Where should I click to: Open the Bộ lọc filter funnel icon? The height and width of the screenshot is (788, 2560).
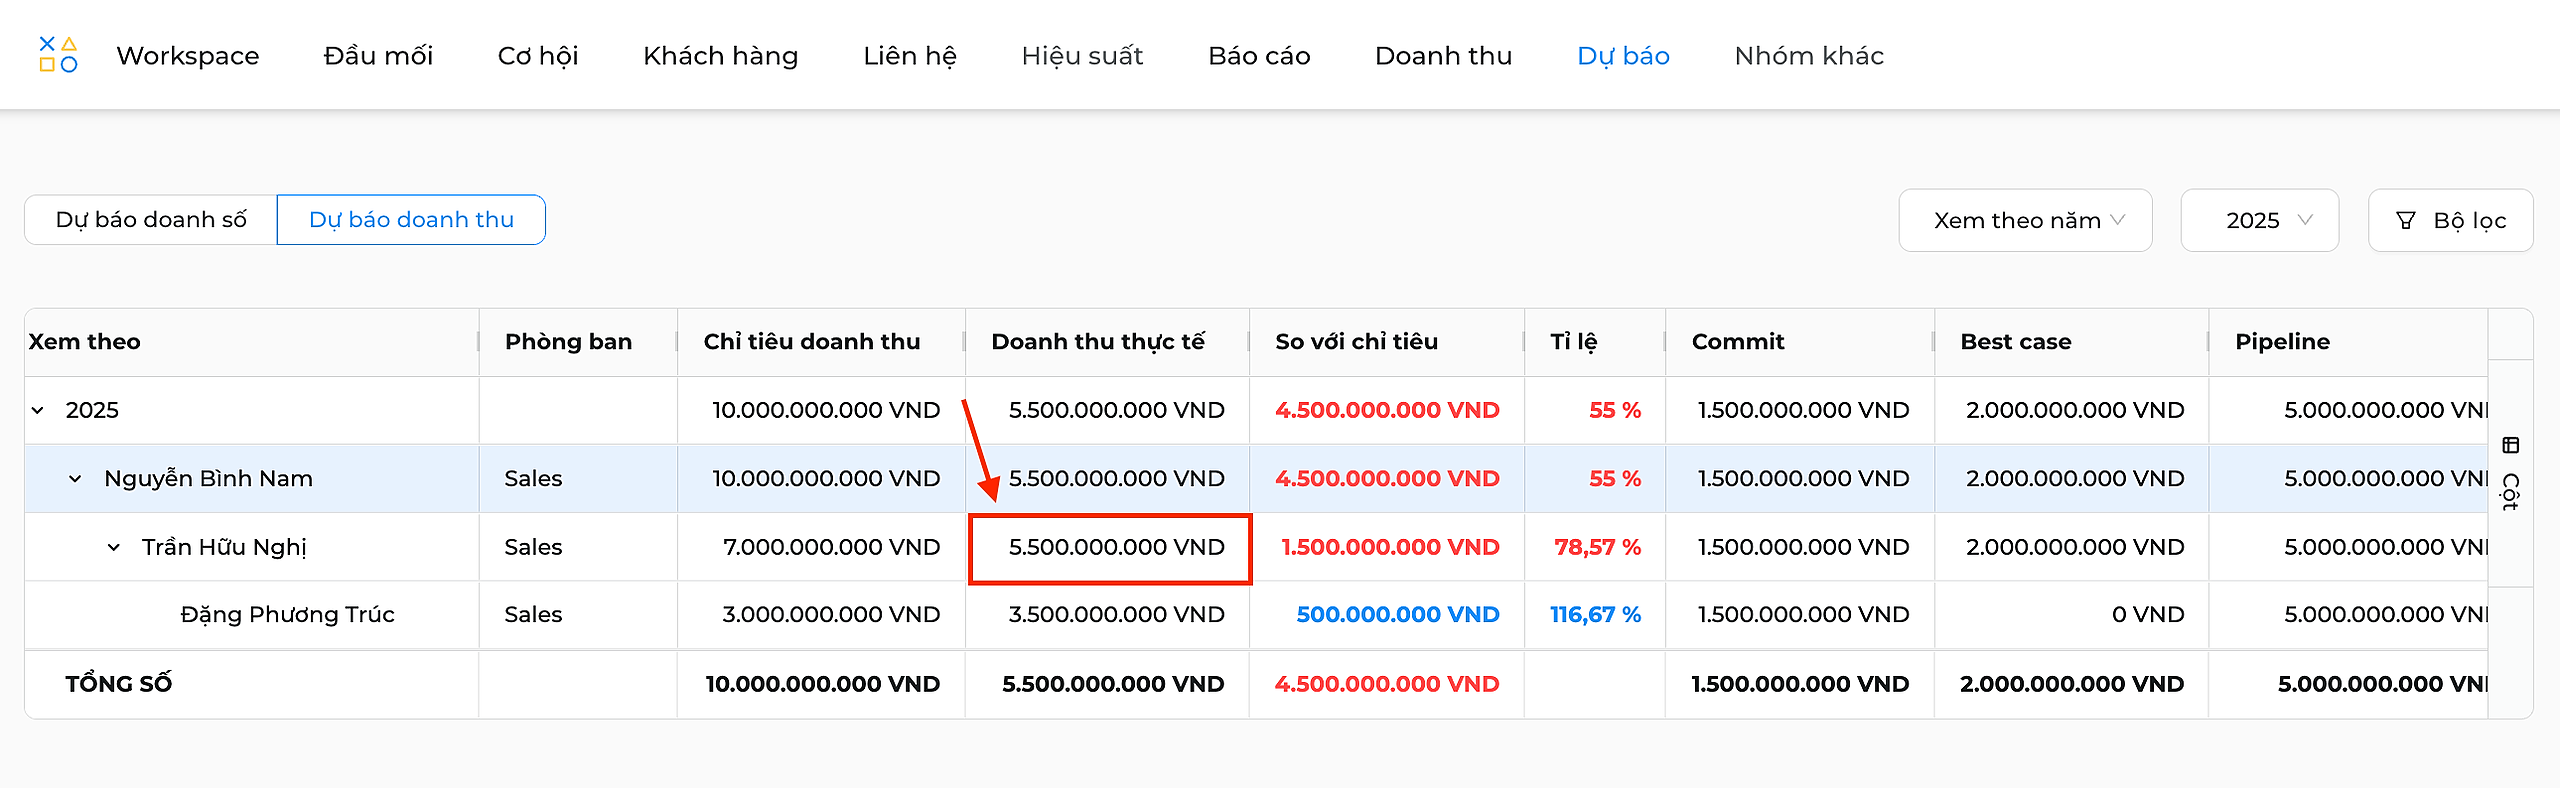(x=2406, y=220)
